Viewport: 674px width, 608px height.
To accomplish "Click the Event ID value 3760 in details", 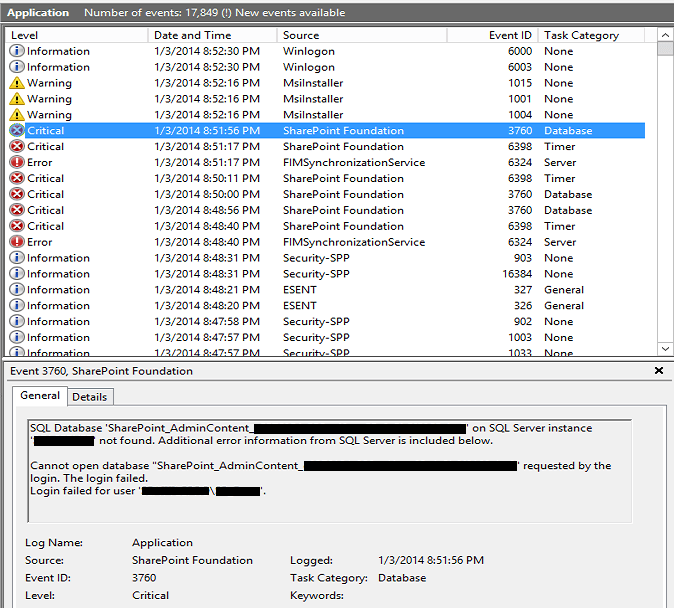I will 144,577.
